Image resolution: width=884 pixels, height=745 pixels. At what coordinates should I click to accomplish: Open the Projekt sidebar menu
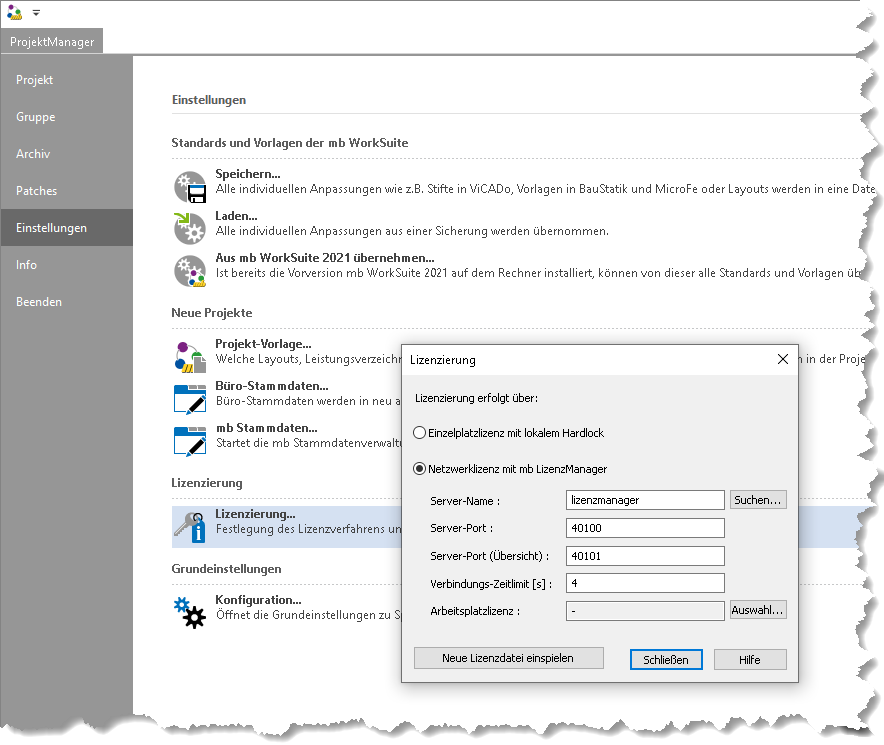(x=67, y=80)
